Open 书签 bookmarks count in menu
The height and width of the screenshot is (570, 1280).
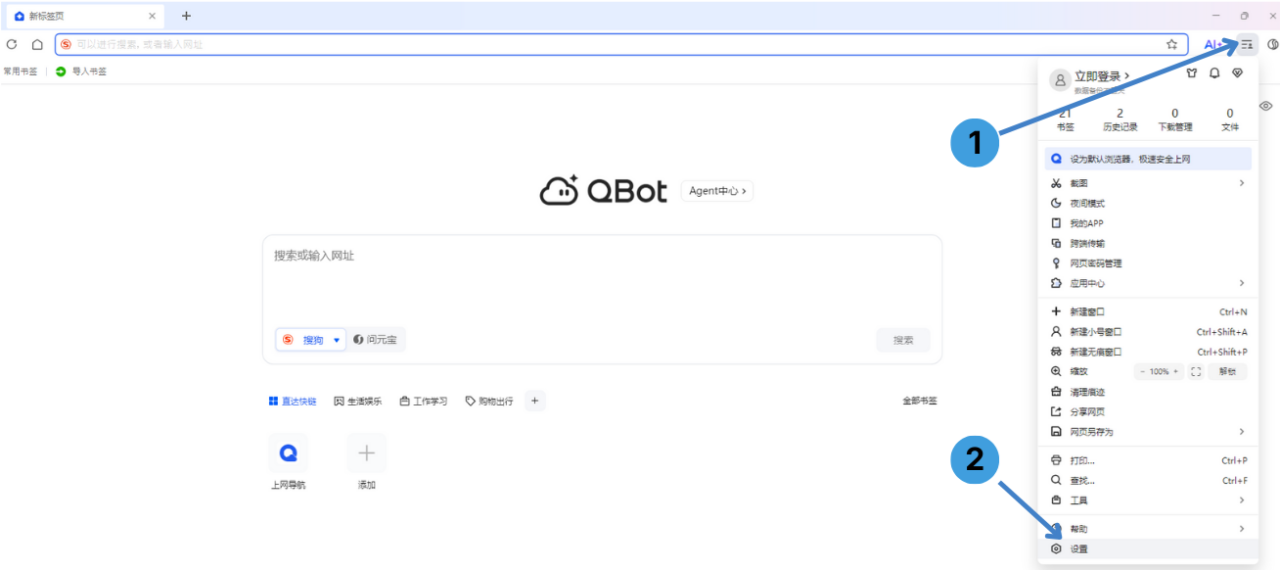[1065, 120]
